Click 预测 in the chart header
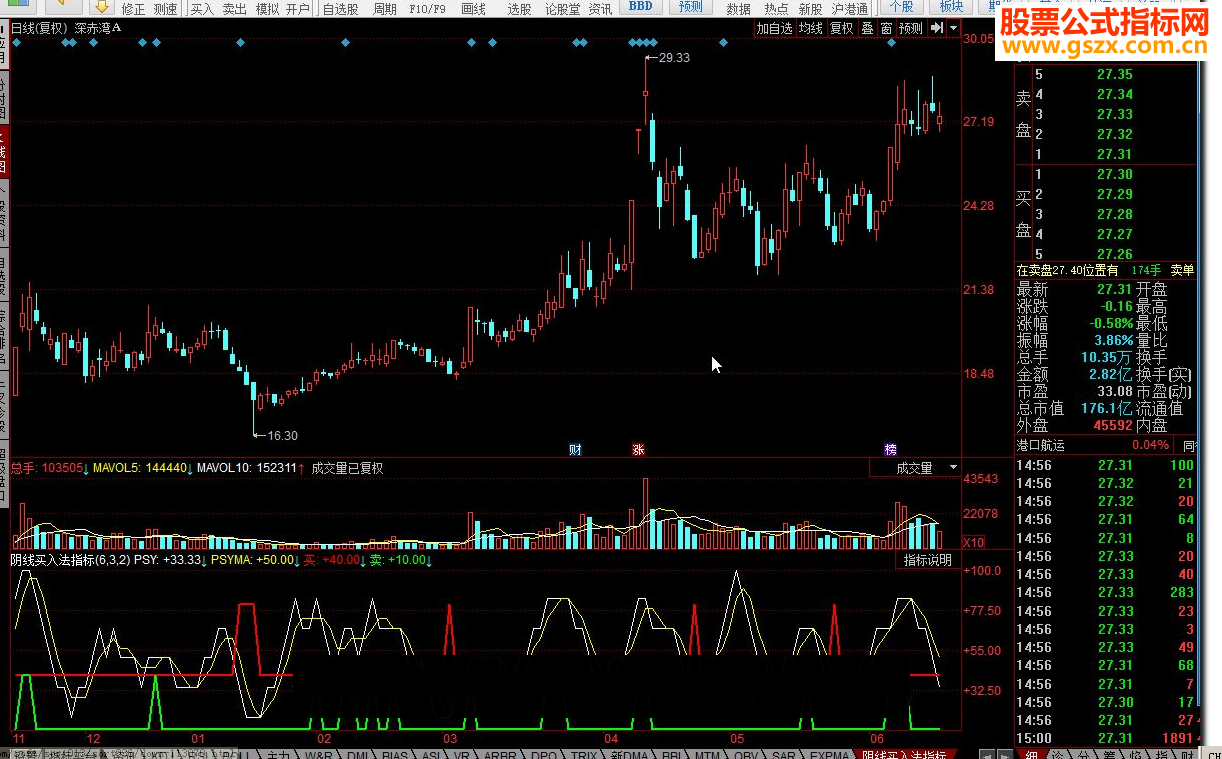The height and width of the screenshot is (759, 1222). click(910, 28)
